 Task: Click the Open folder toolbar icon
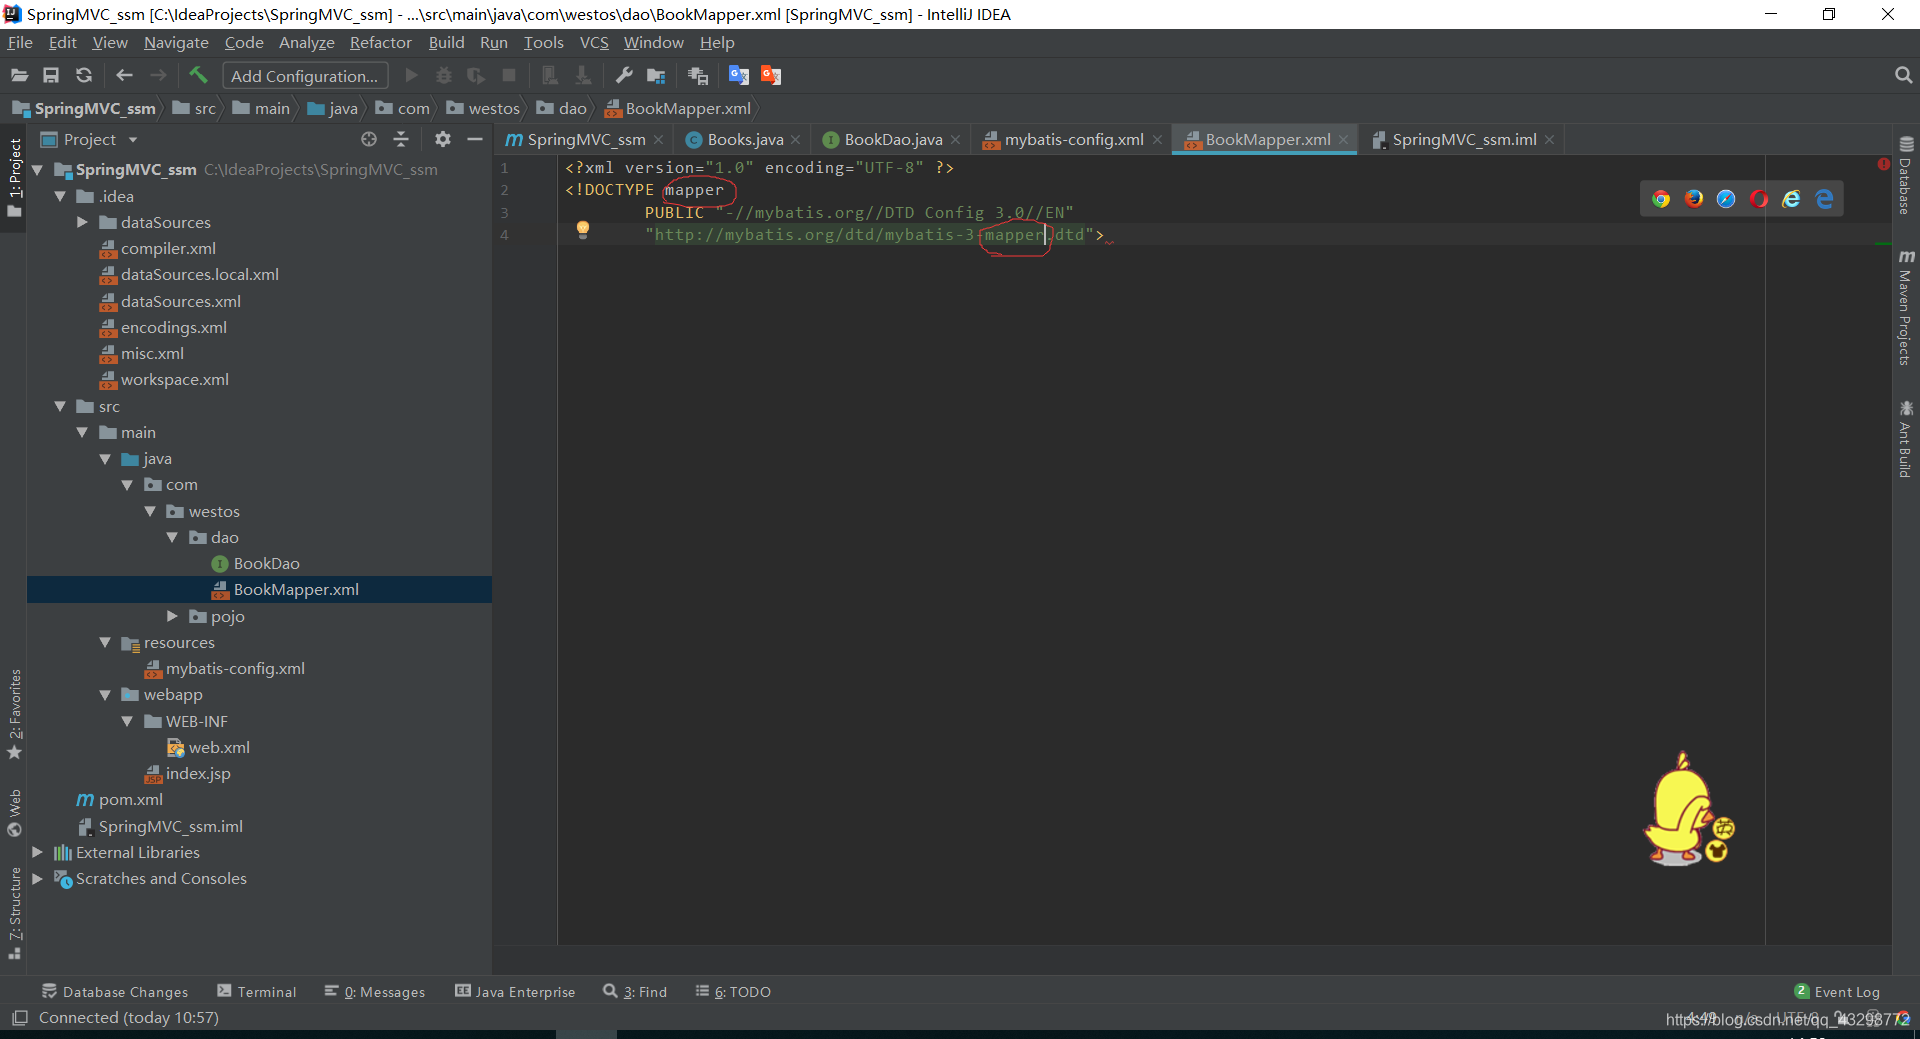pyautogui.click(x=19, y=76)
